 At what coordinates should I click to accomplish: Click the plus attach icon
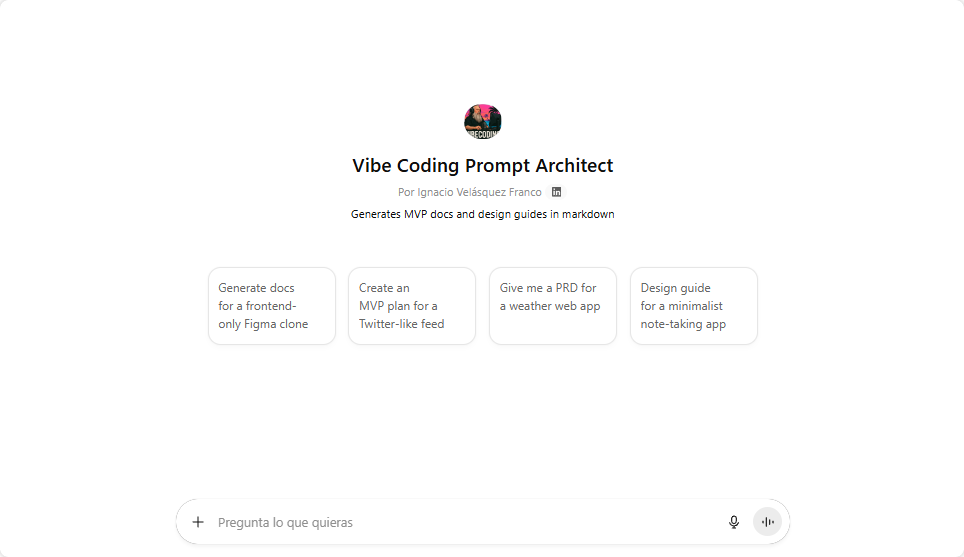point(198,522)
